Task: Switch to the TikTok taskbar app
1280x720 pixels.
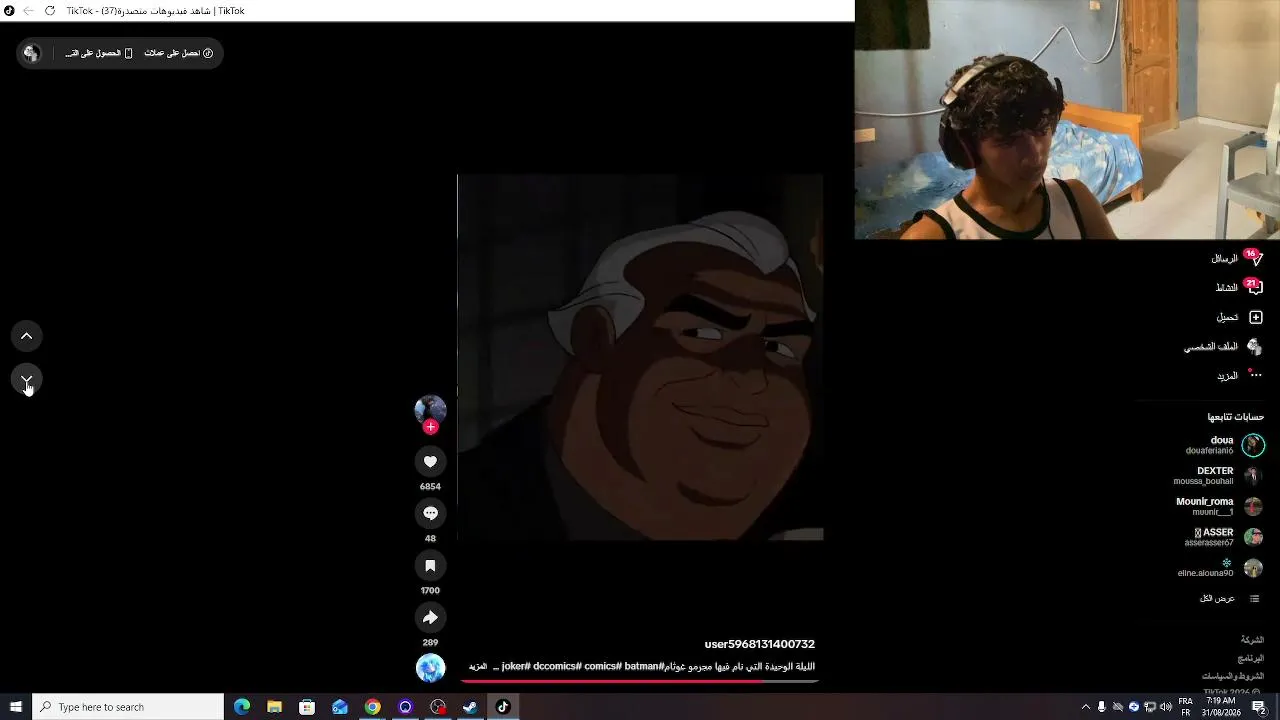Action: point(503,707)
